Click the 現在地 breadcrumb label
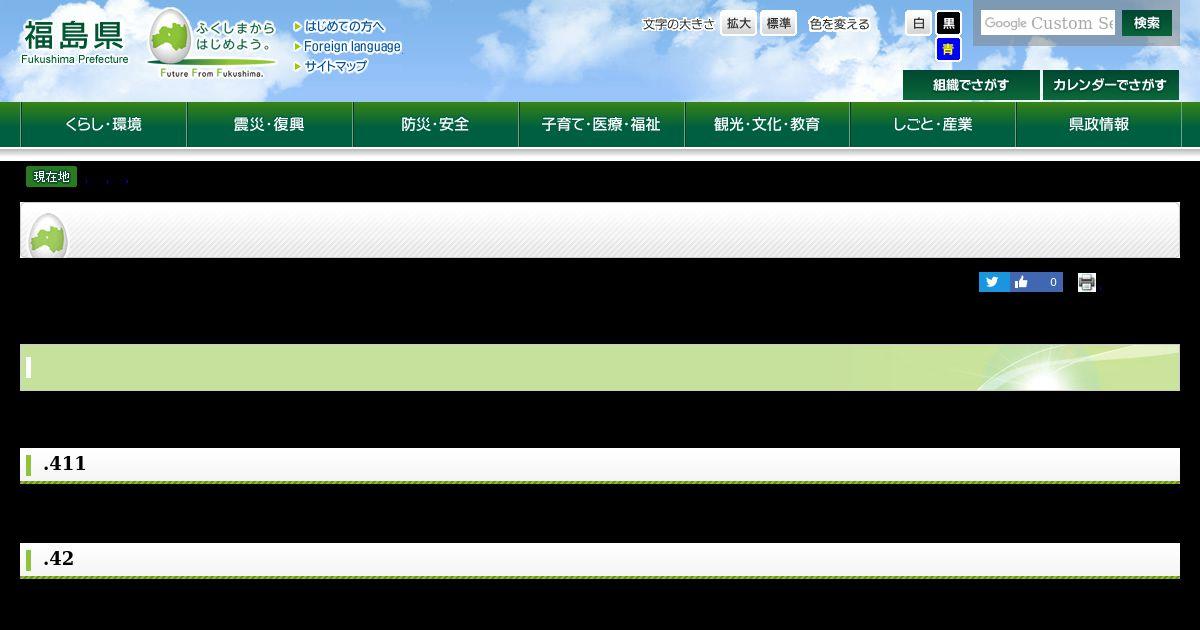This screenshot has height=630, width=1200. tap(51, 177)
